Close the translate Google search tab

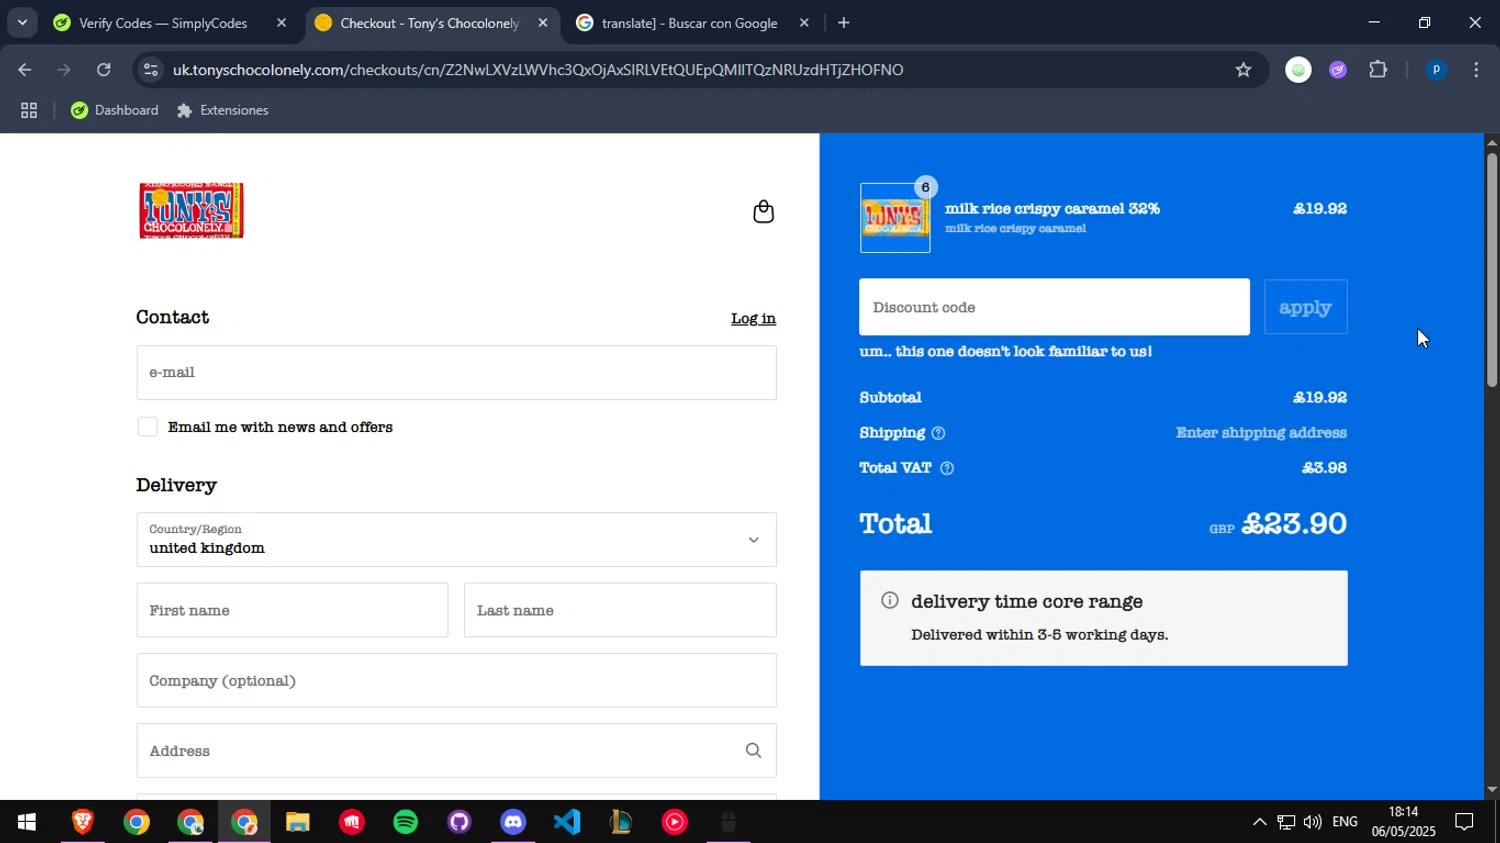click(x=804, y=22)
